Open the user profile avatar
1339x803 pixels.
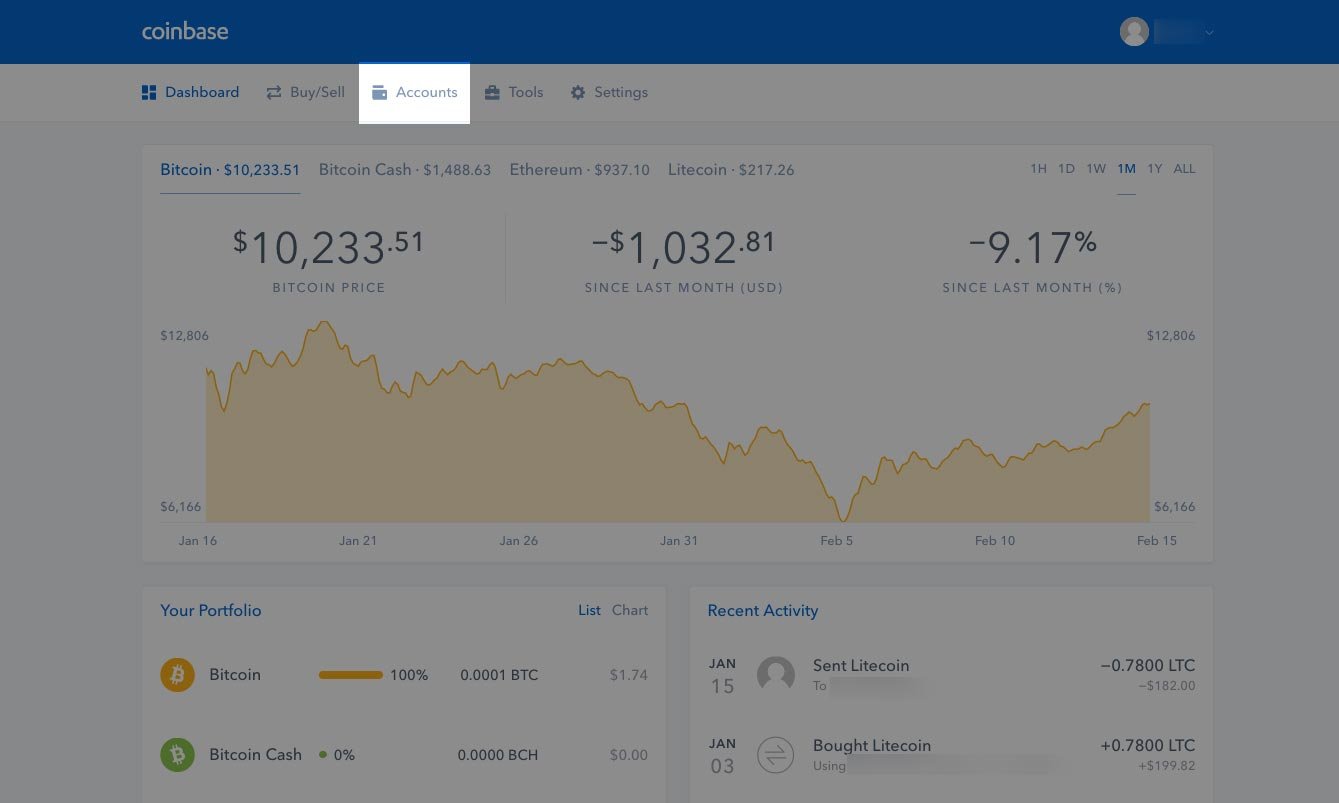point(1134,31)
